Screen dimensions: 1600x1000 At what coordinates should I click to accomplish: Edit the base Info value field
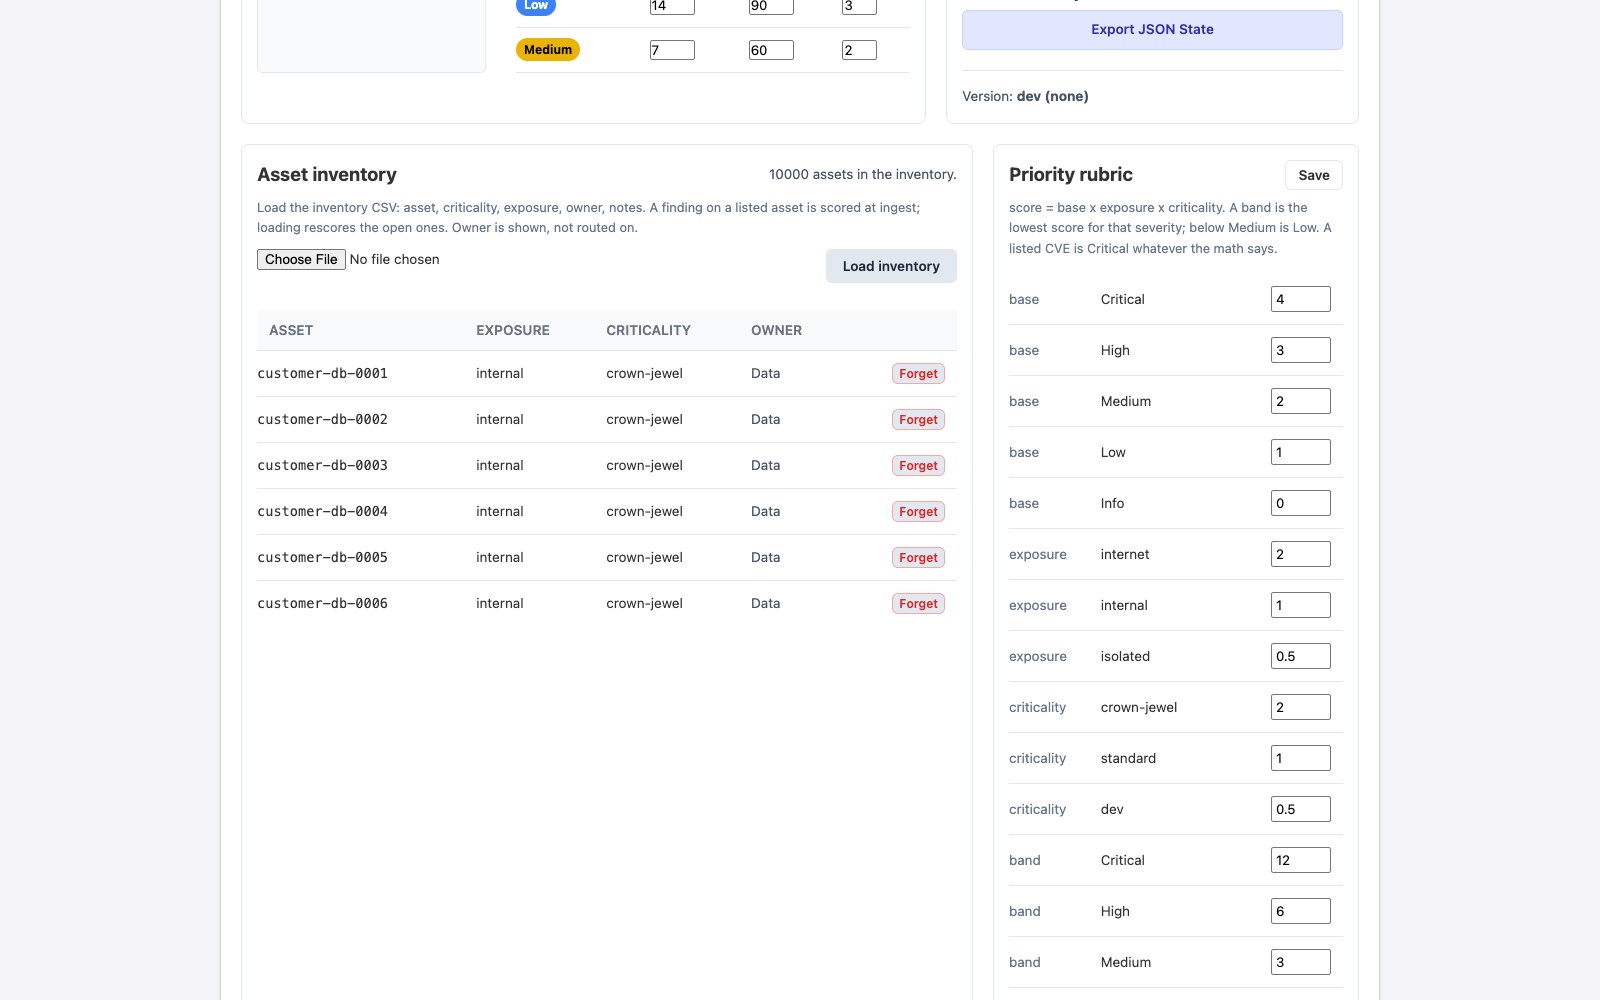pos(1301,503)
